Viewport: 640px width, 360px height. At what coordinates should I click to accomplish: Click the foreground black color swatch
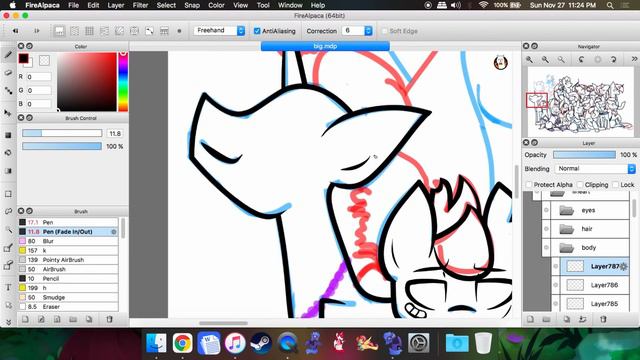[x=23, y=58]
